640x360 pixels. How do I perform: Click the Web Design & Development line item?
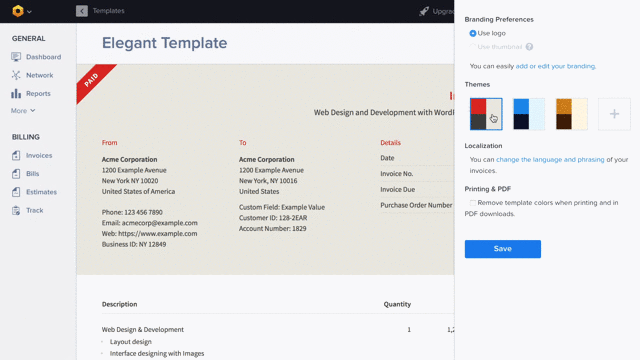click(143, 329)
